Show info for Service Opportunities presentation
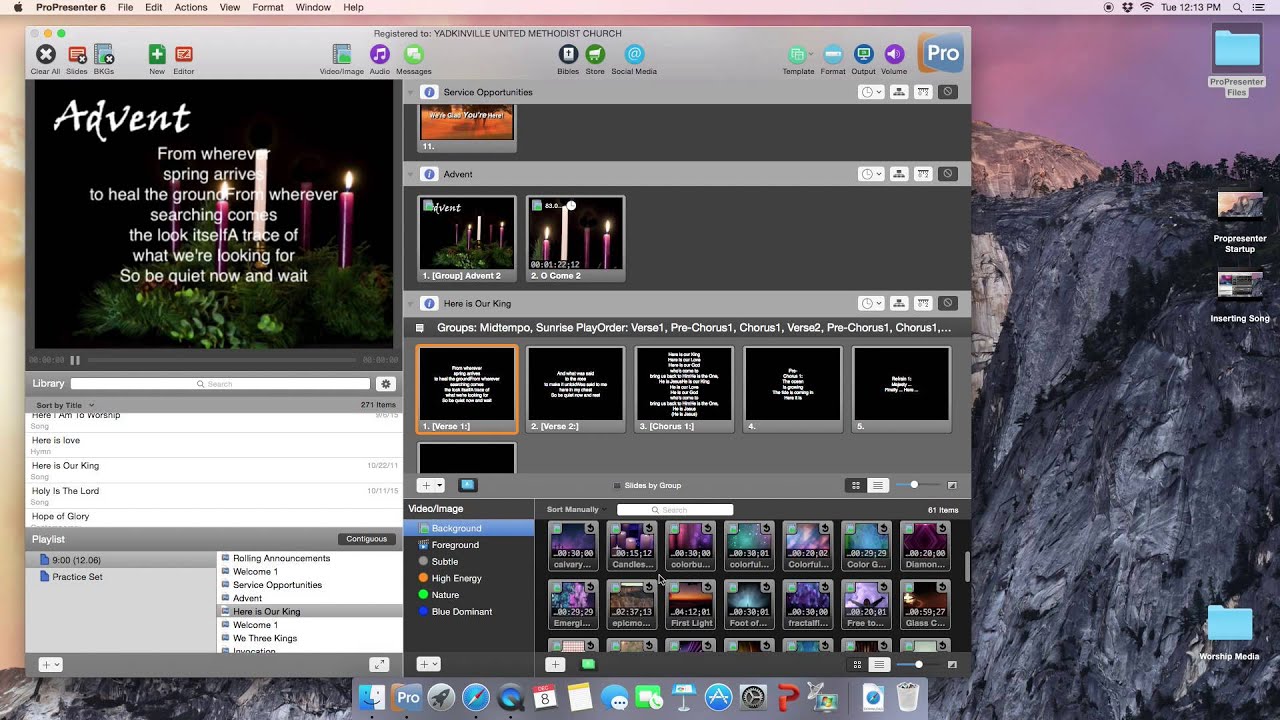Screen dimensions: 1280x720 click(x=429, y=92)
